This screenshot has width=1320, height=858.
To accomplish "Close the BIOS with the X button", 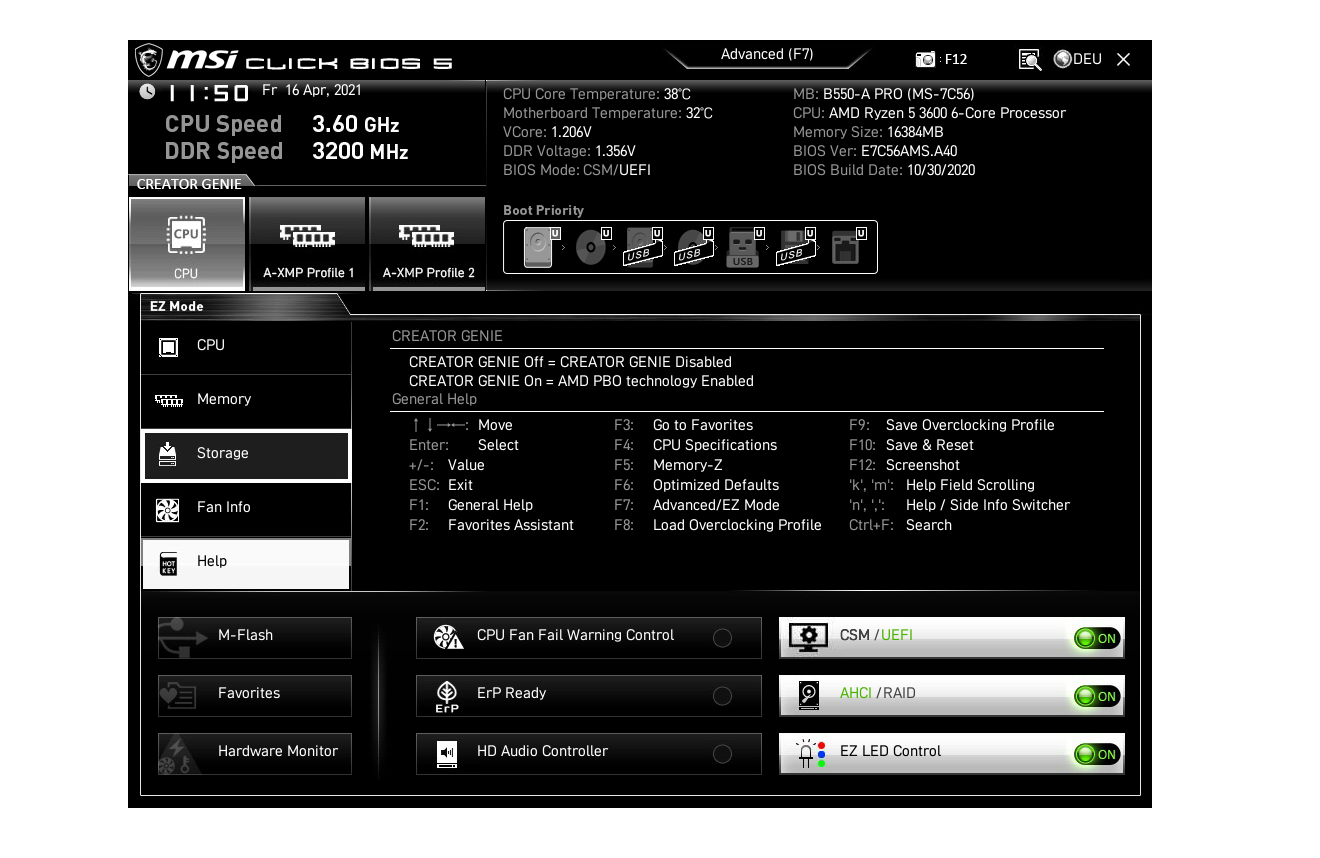I will point(1123,60).
